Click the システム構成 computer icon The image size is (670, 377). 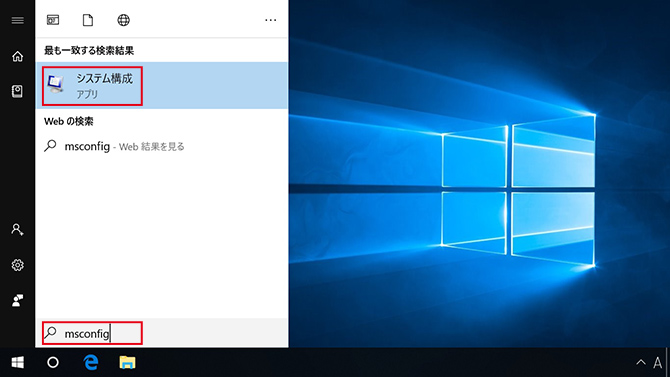[x=56, y=84]
